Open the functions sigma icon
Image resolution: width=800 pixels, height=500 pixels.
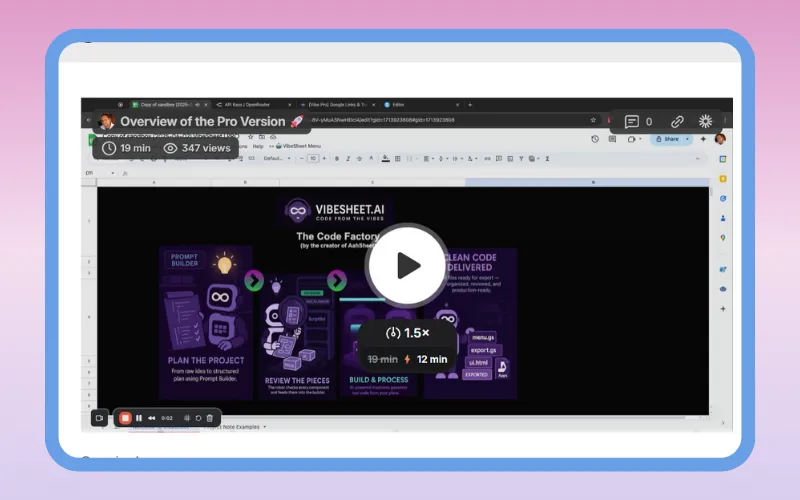click(547, 159)
